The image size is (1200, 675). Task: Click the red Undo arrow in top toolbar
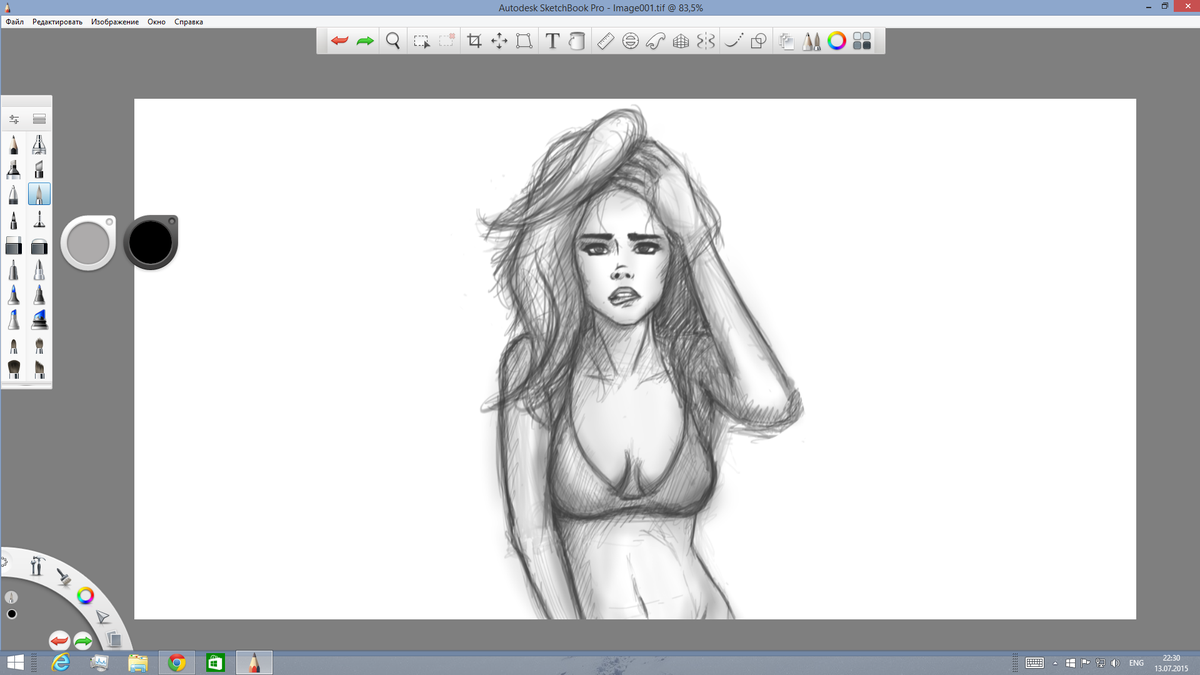pyautogui.click(x=340, y=41)
